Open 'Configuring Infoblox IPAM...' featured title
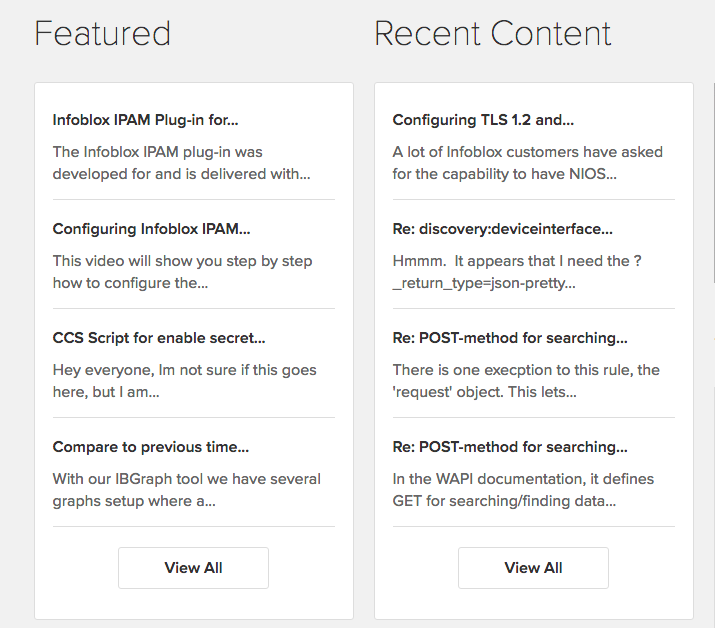 coord(151,229)
